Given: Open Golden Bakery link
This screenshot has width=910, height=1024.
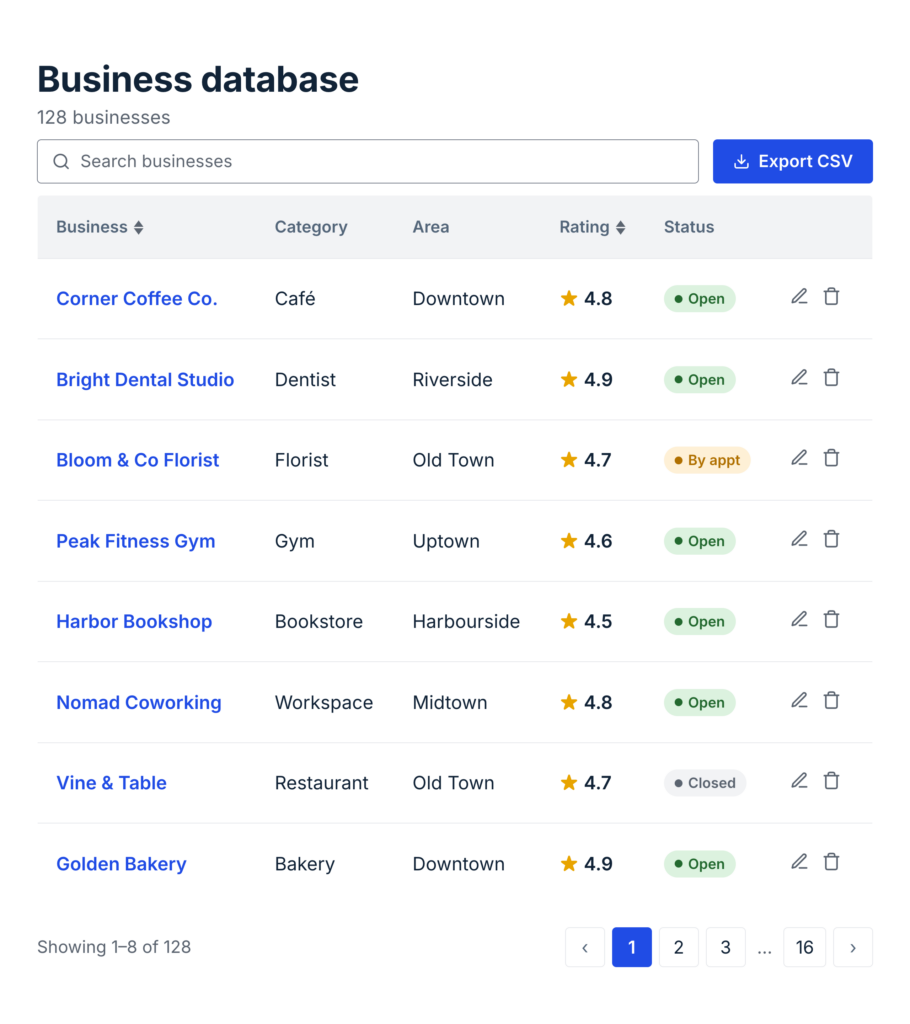Looking at the screenshot, I should coord(122,863).
